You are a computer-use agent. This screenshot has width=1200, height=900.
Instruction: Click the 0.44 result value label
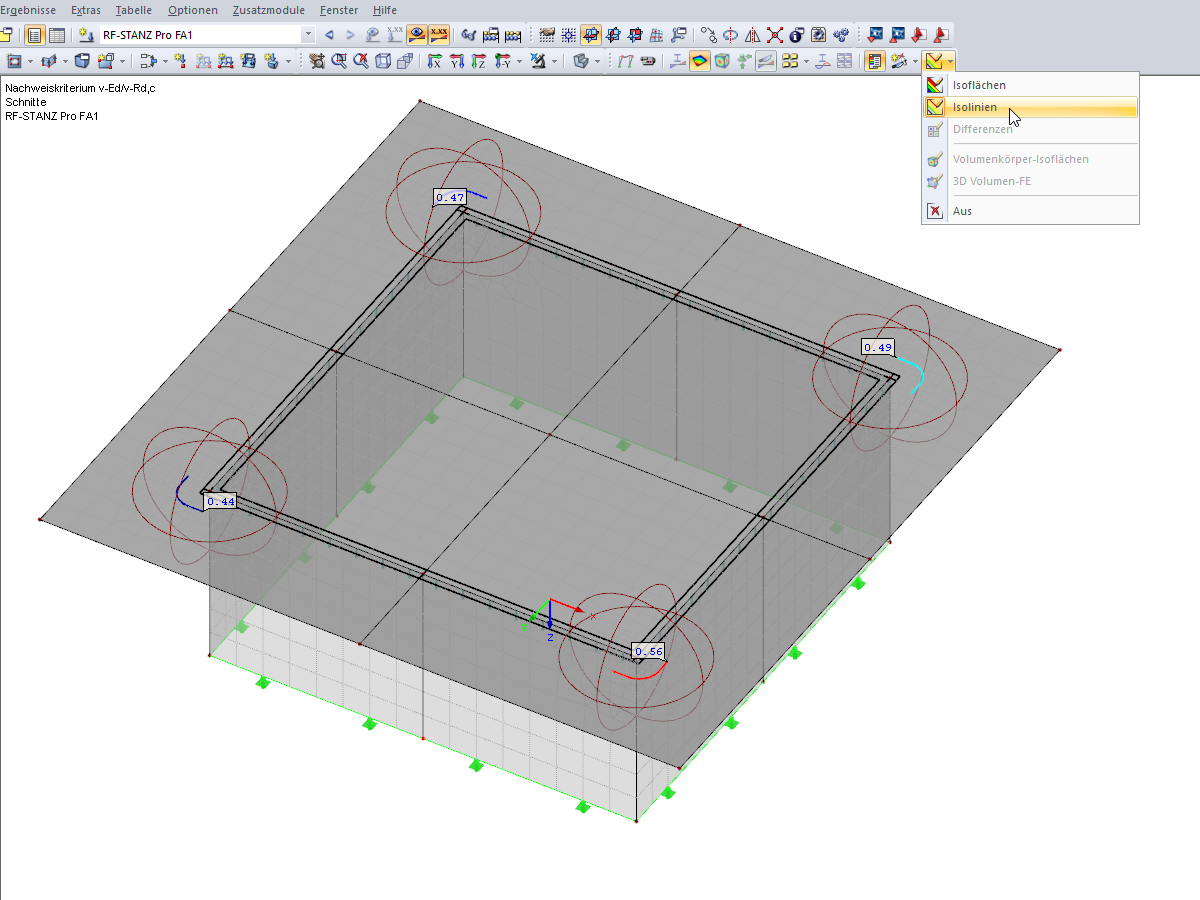pyautogui.click(x=220, y=501)
